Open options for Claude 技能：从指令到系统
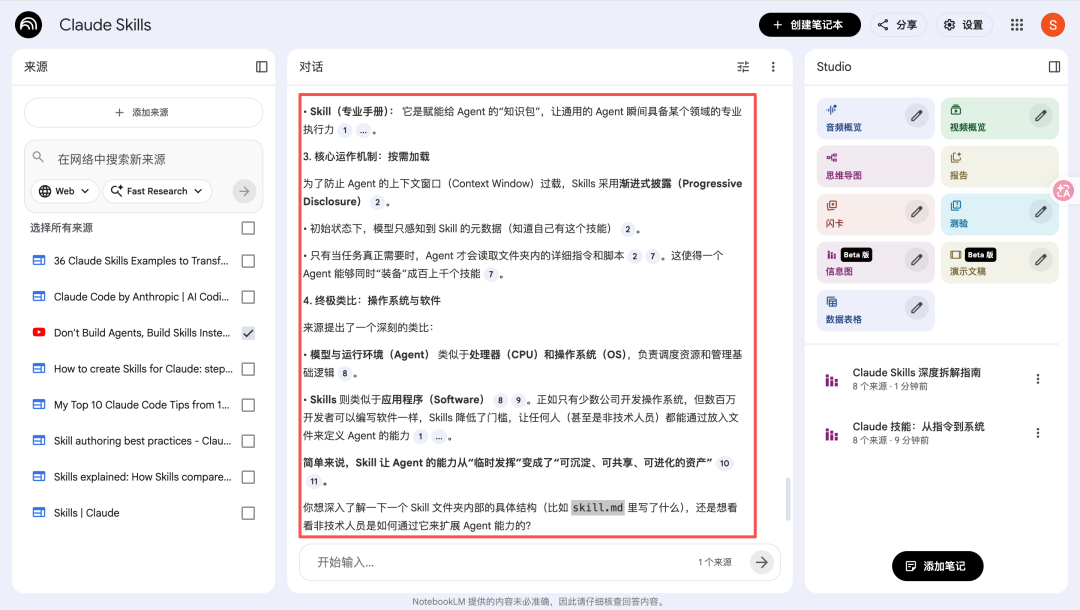Screen dimensions: 1080x610 [x=1037, y=432]
